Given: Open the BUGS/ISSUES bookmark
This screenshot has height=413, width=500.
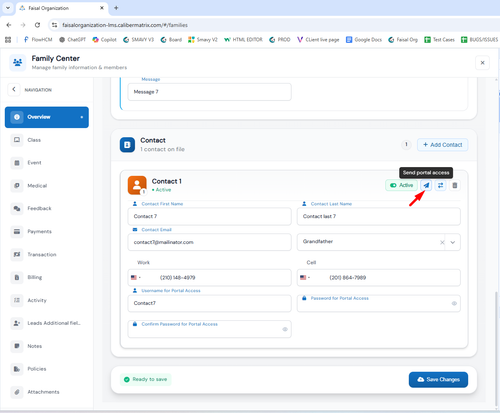Looking at the screenshot, I should click(x=480, y=40).
